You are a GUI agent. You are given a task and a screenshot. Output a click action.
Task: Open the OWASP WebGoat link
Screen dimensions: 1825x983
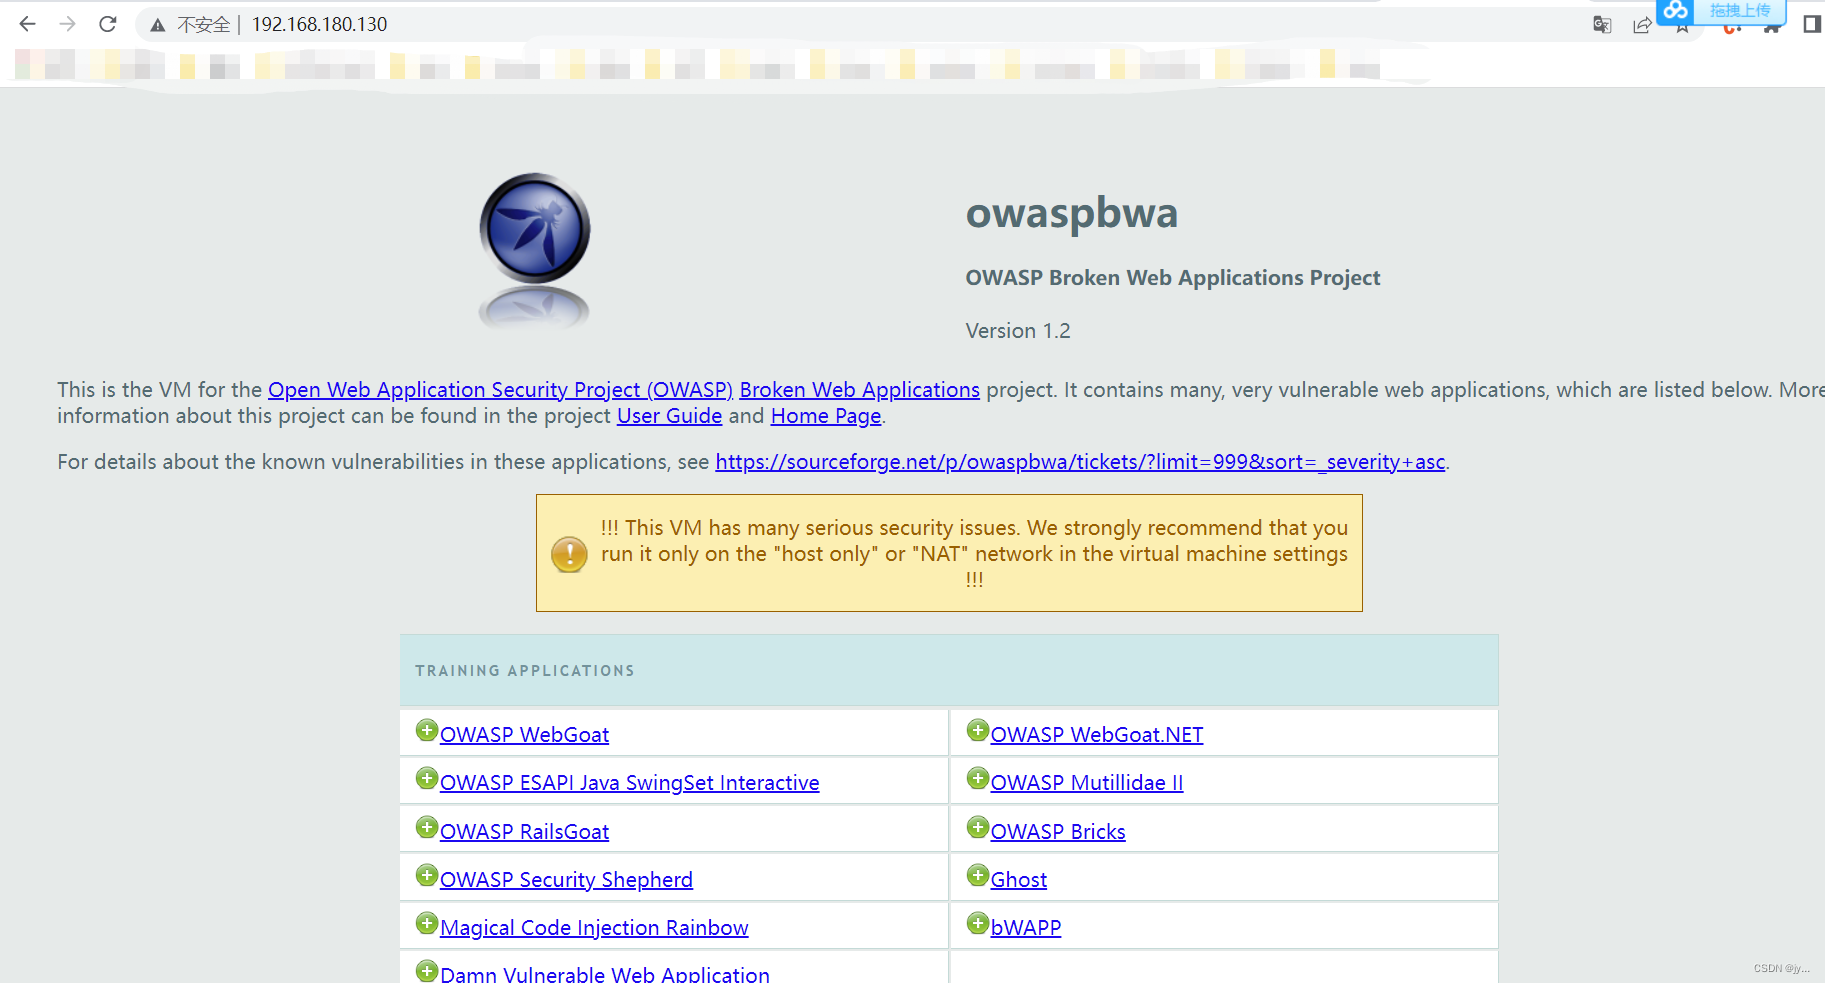pos(524,735)
